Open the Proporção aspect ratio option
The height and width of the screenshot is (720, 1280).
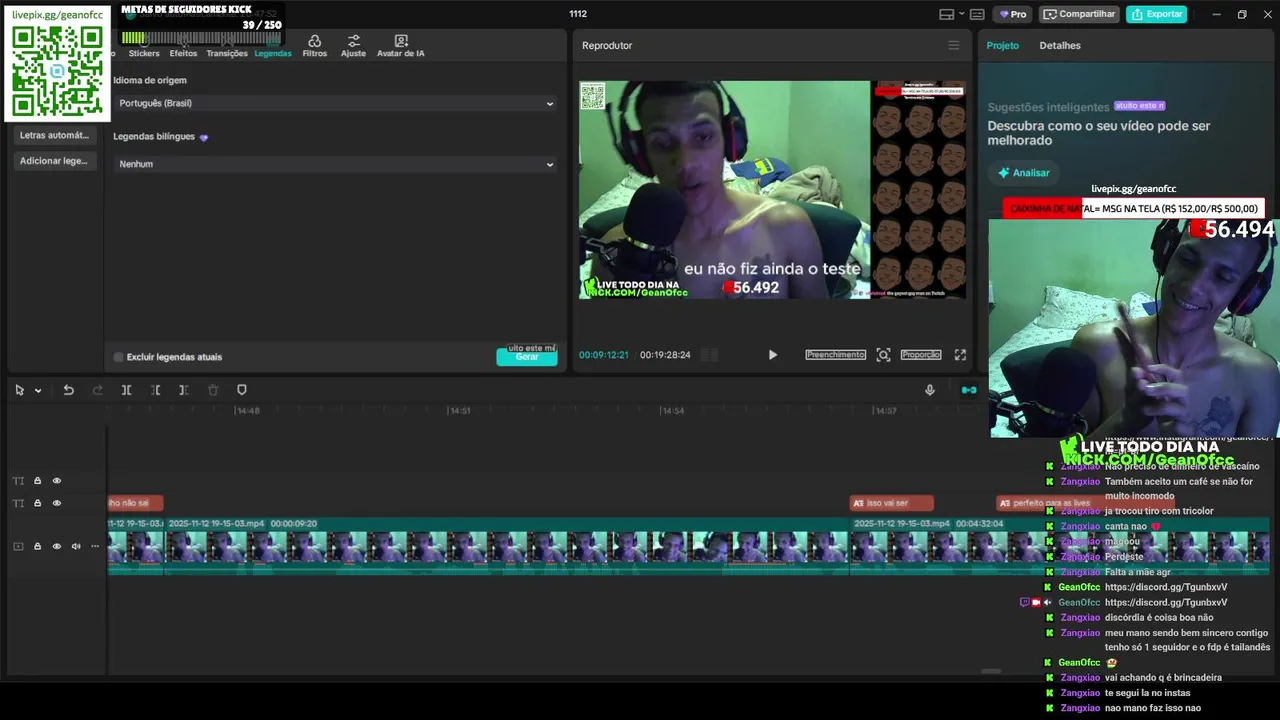pos(921,355)
